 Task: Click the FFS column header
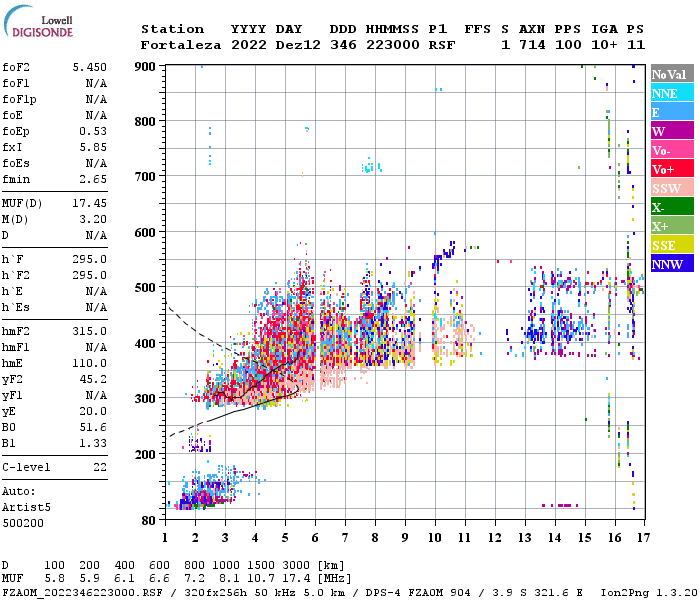click(478, 29)
